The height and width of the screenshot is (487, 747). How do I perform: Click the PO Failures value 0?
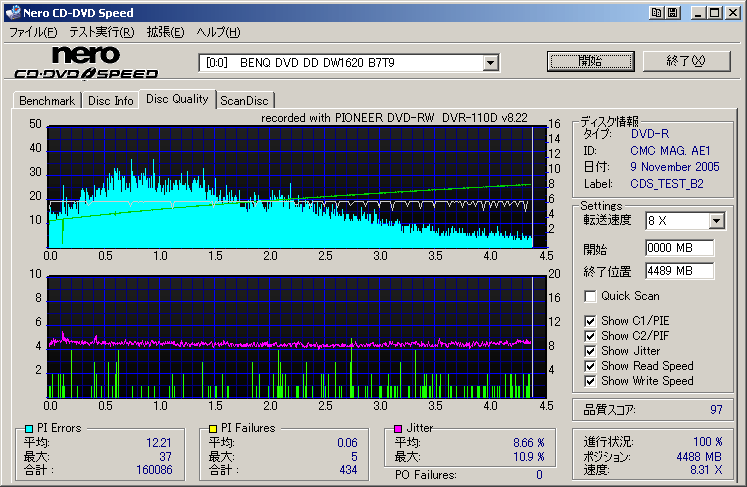(x=539, y=475)
